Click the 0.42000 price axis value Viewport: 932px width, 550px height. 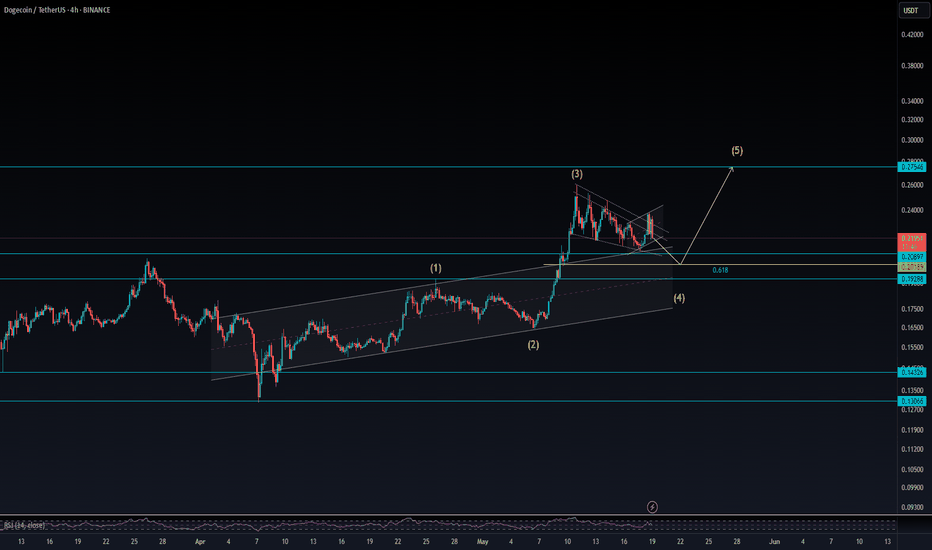click(912, 34)
